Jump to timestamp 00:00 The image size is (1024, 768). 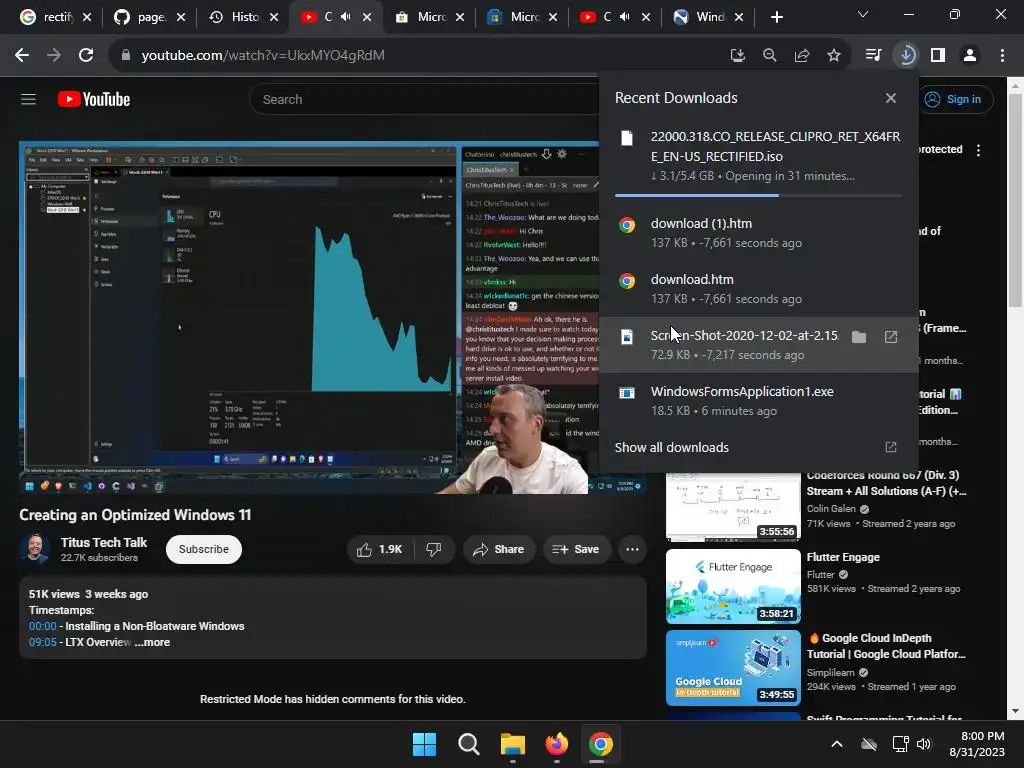pyautogui.click(x=42, y=626)
